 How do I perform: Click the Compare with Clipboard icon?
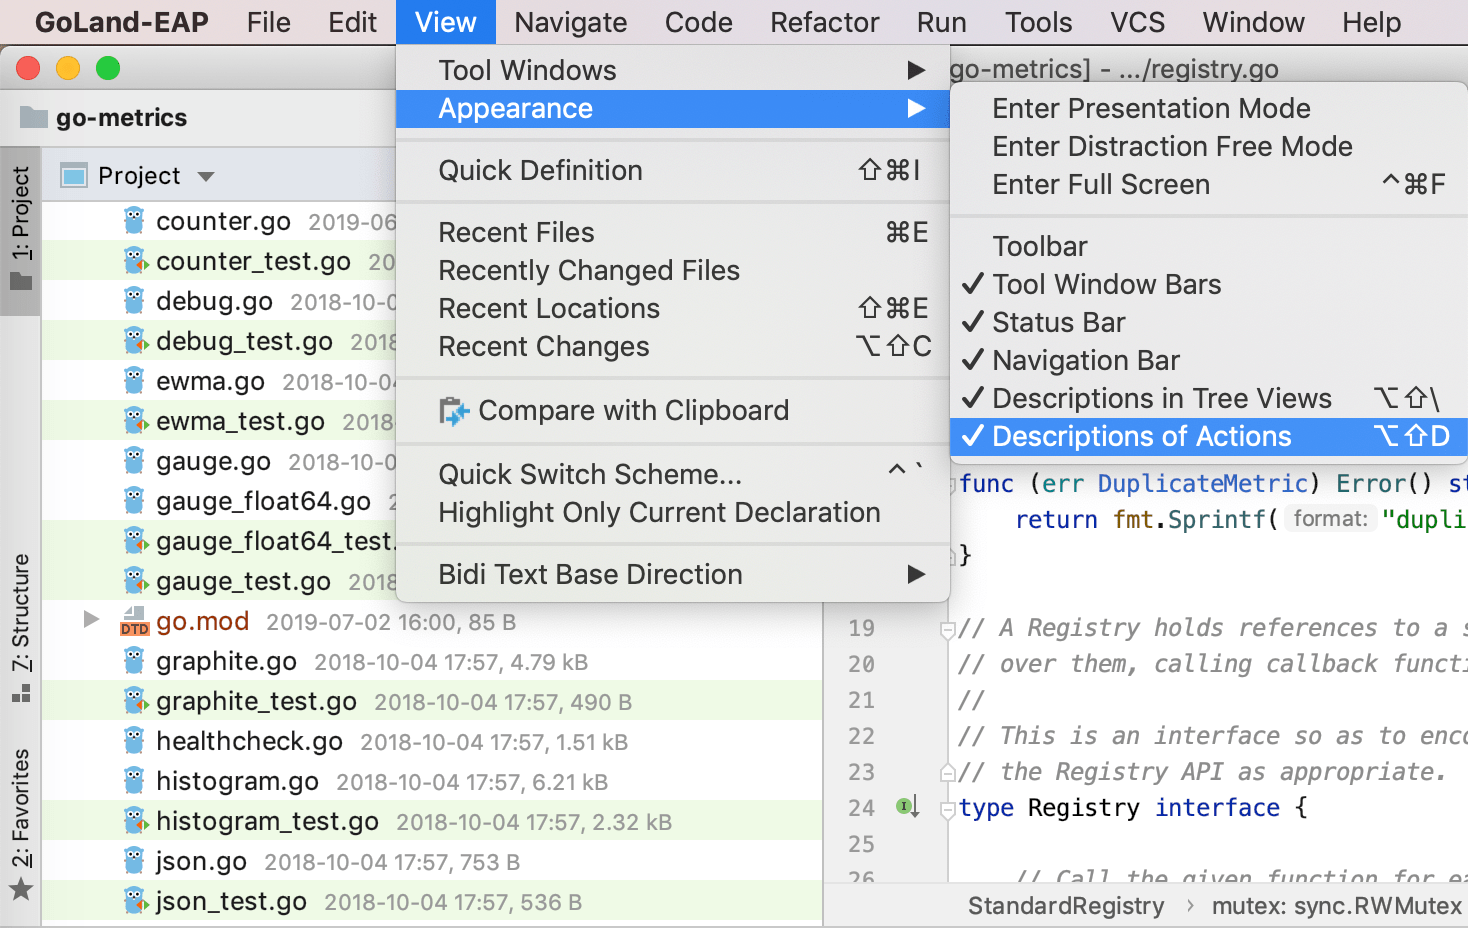pos(454,411)
